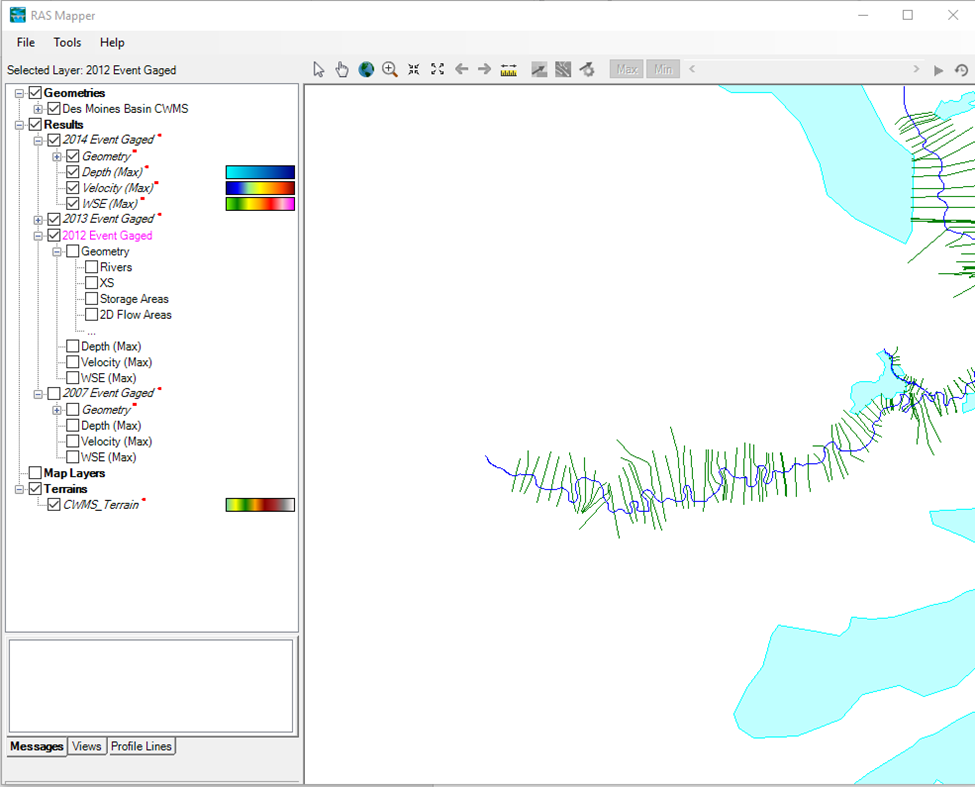Click the profile plot toolbar icon

tap(539, 70)
